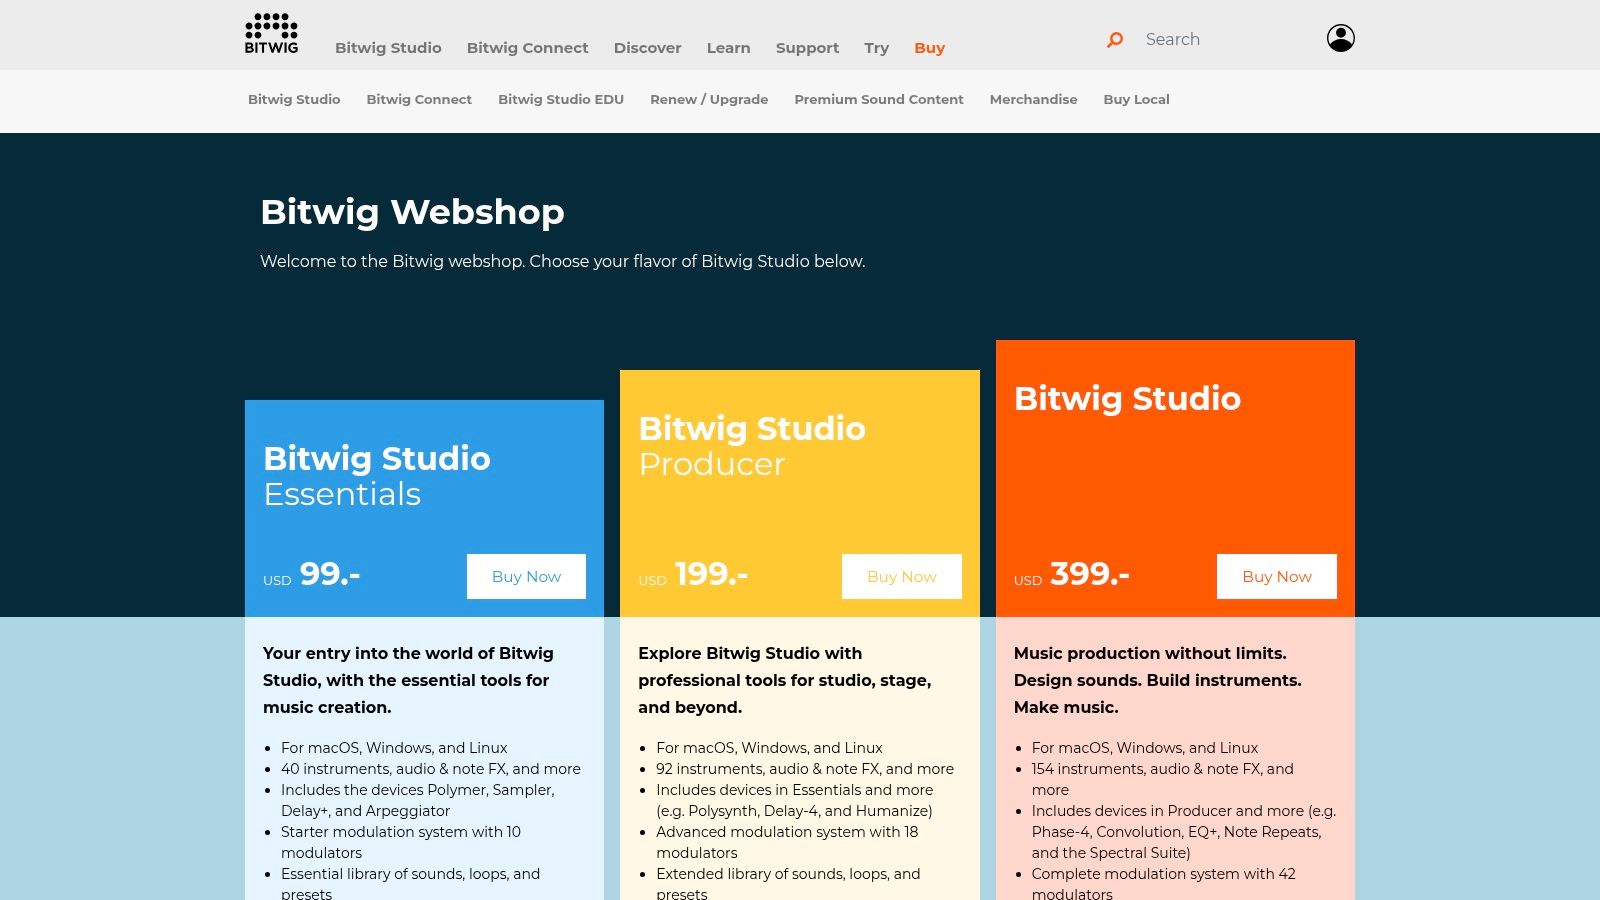Click 'Your entry into the world of Bitwig' text
Viewport: 1600px width, 900px height.
tap(408, 680)
